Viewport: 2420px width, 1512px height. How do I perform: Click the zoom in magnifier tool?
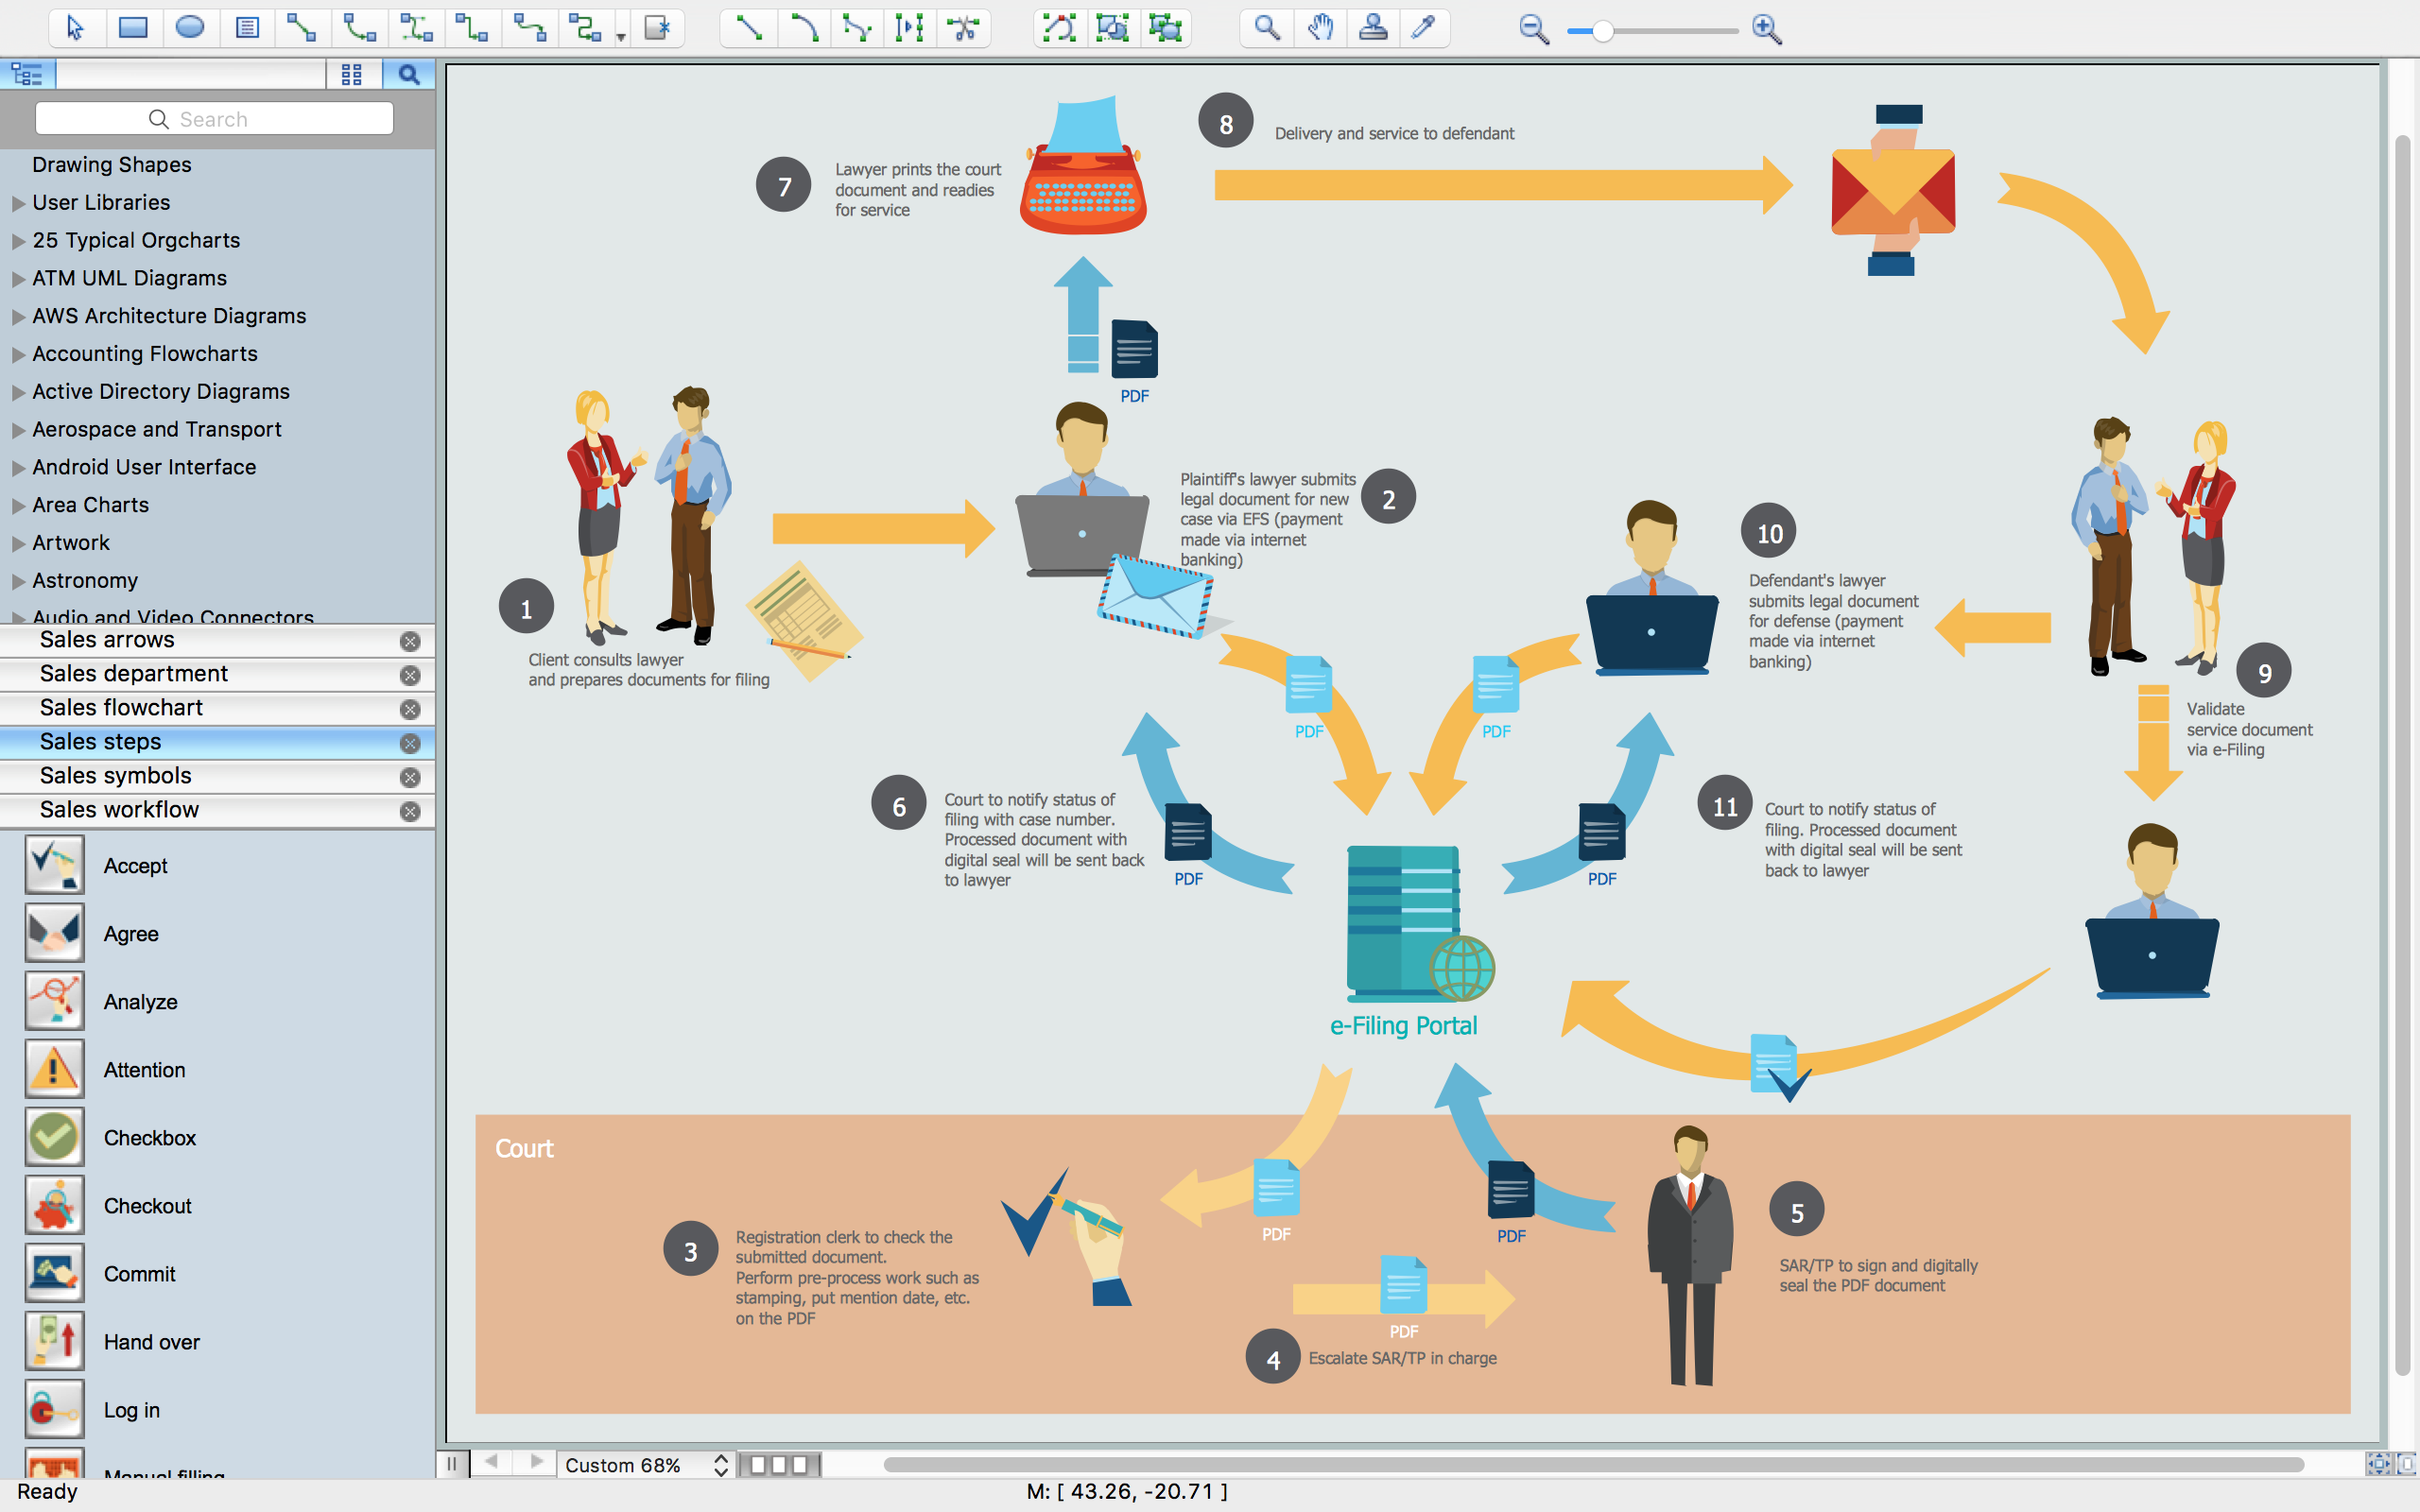[x=1763, y=29]
